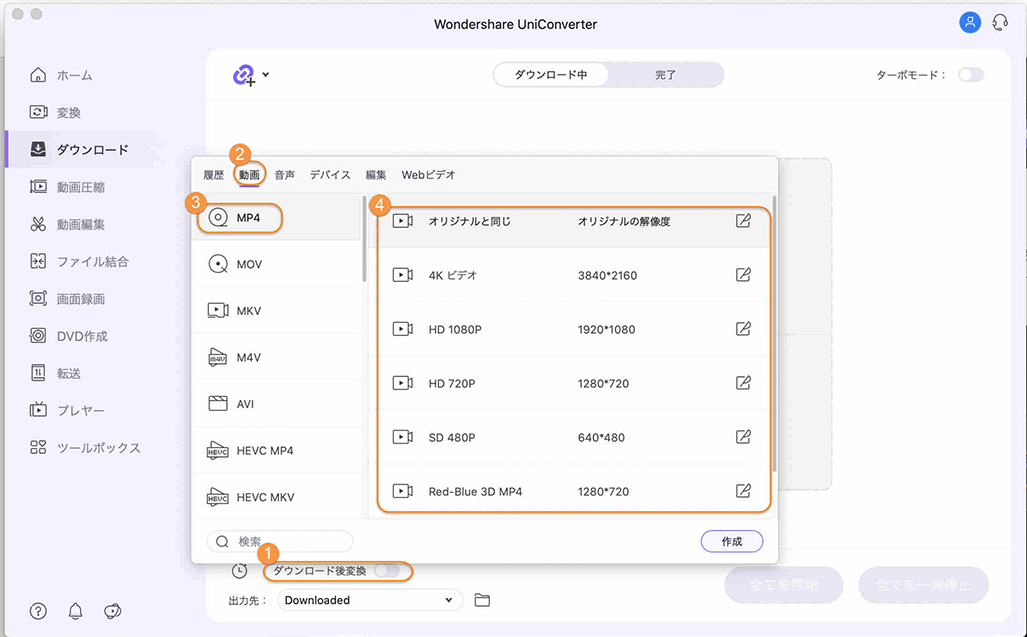This screenshot has height=637, width=1027.
Task: Switch to the 完了 tab
Action: click(x=665, y=75)
